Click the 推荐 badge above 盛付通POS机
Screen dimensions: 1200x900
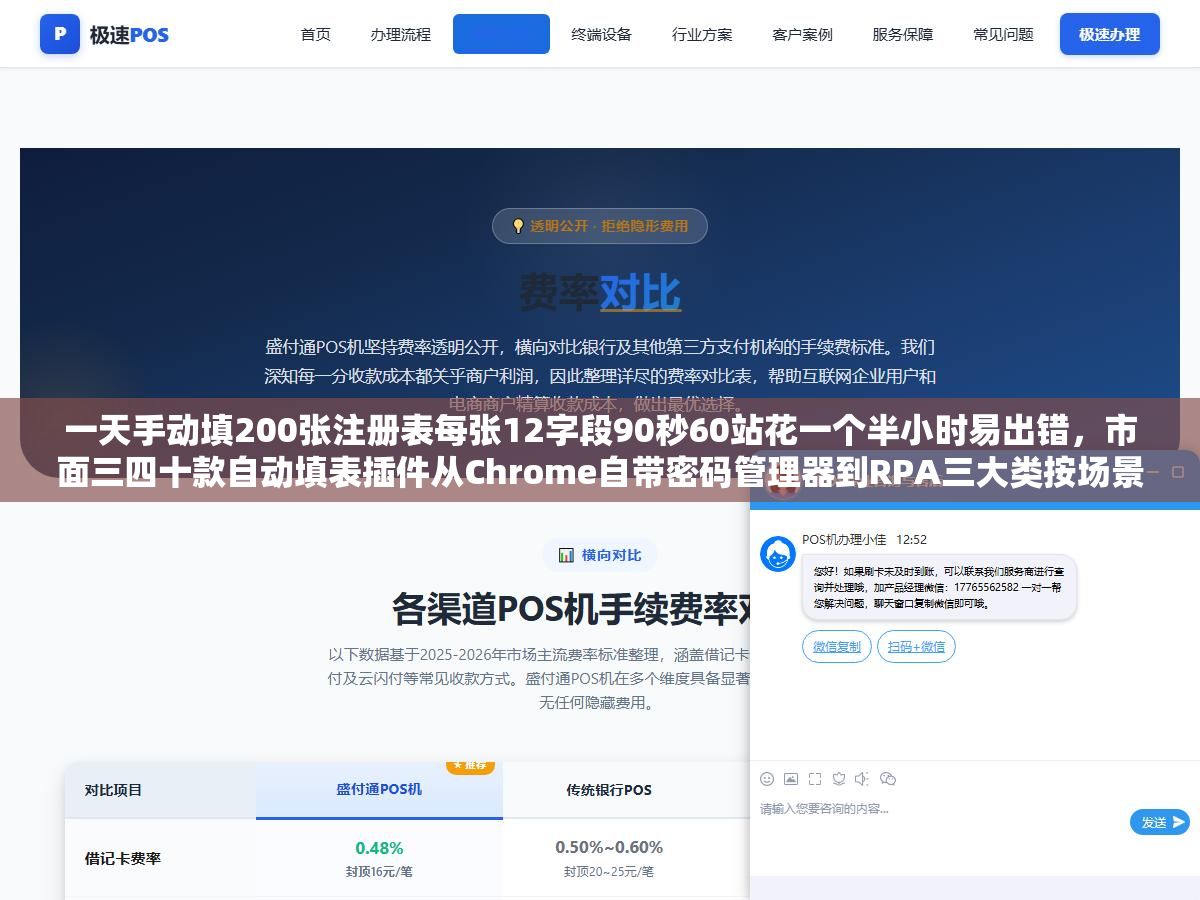click(470, 765)
